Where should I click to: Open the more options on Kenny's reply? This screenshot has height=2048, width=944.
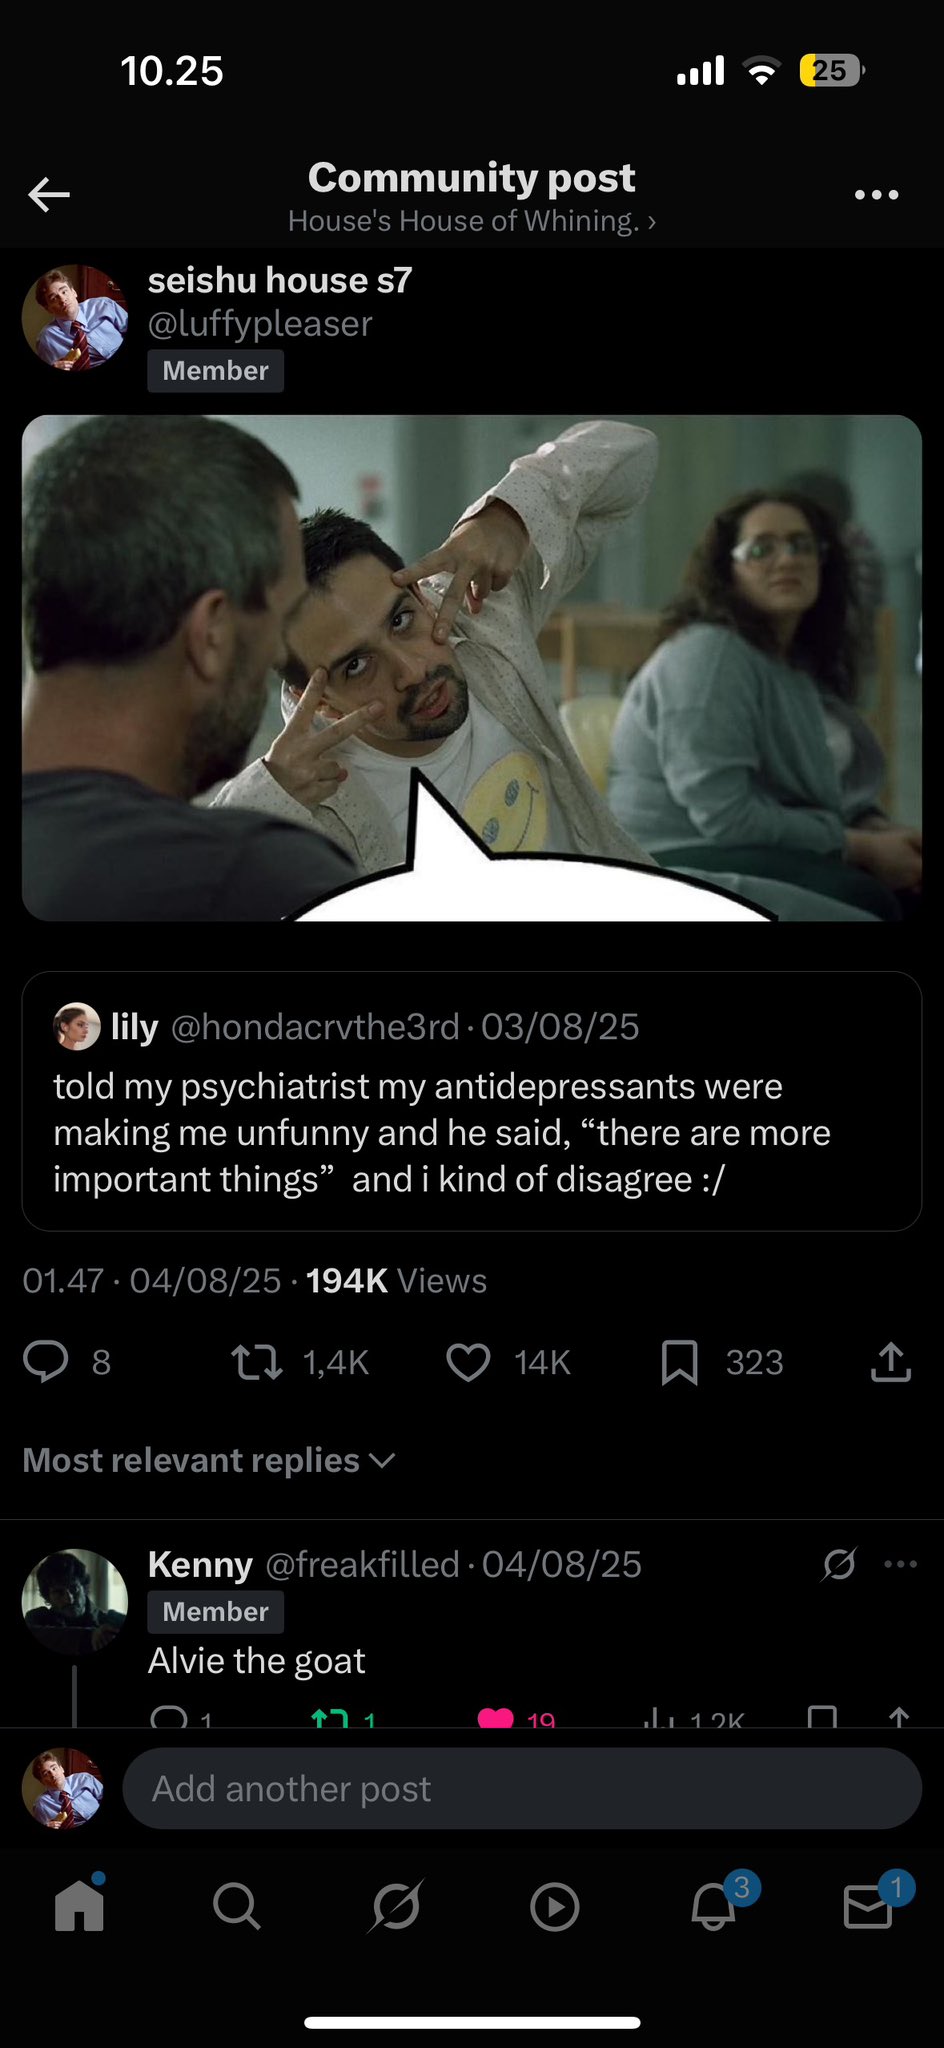(900, 1564)
